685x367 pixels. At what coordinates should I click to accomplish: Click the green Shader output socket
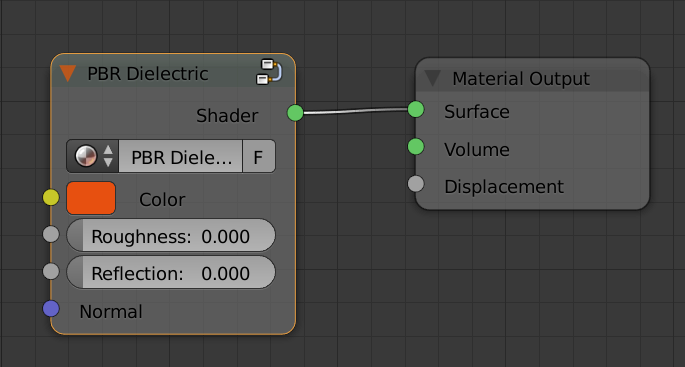pyautogui.click(x=295, y=113)
